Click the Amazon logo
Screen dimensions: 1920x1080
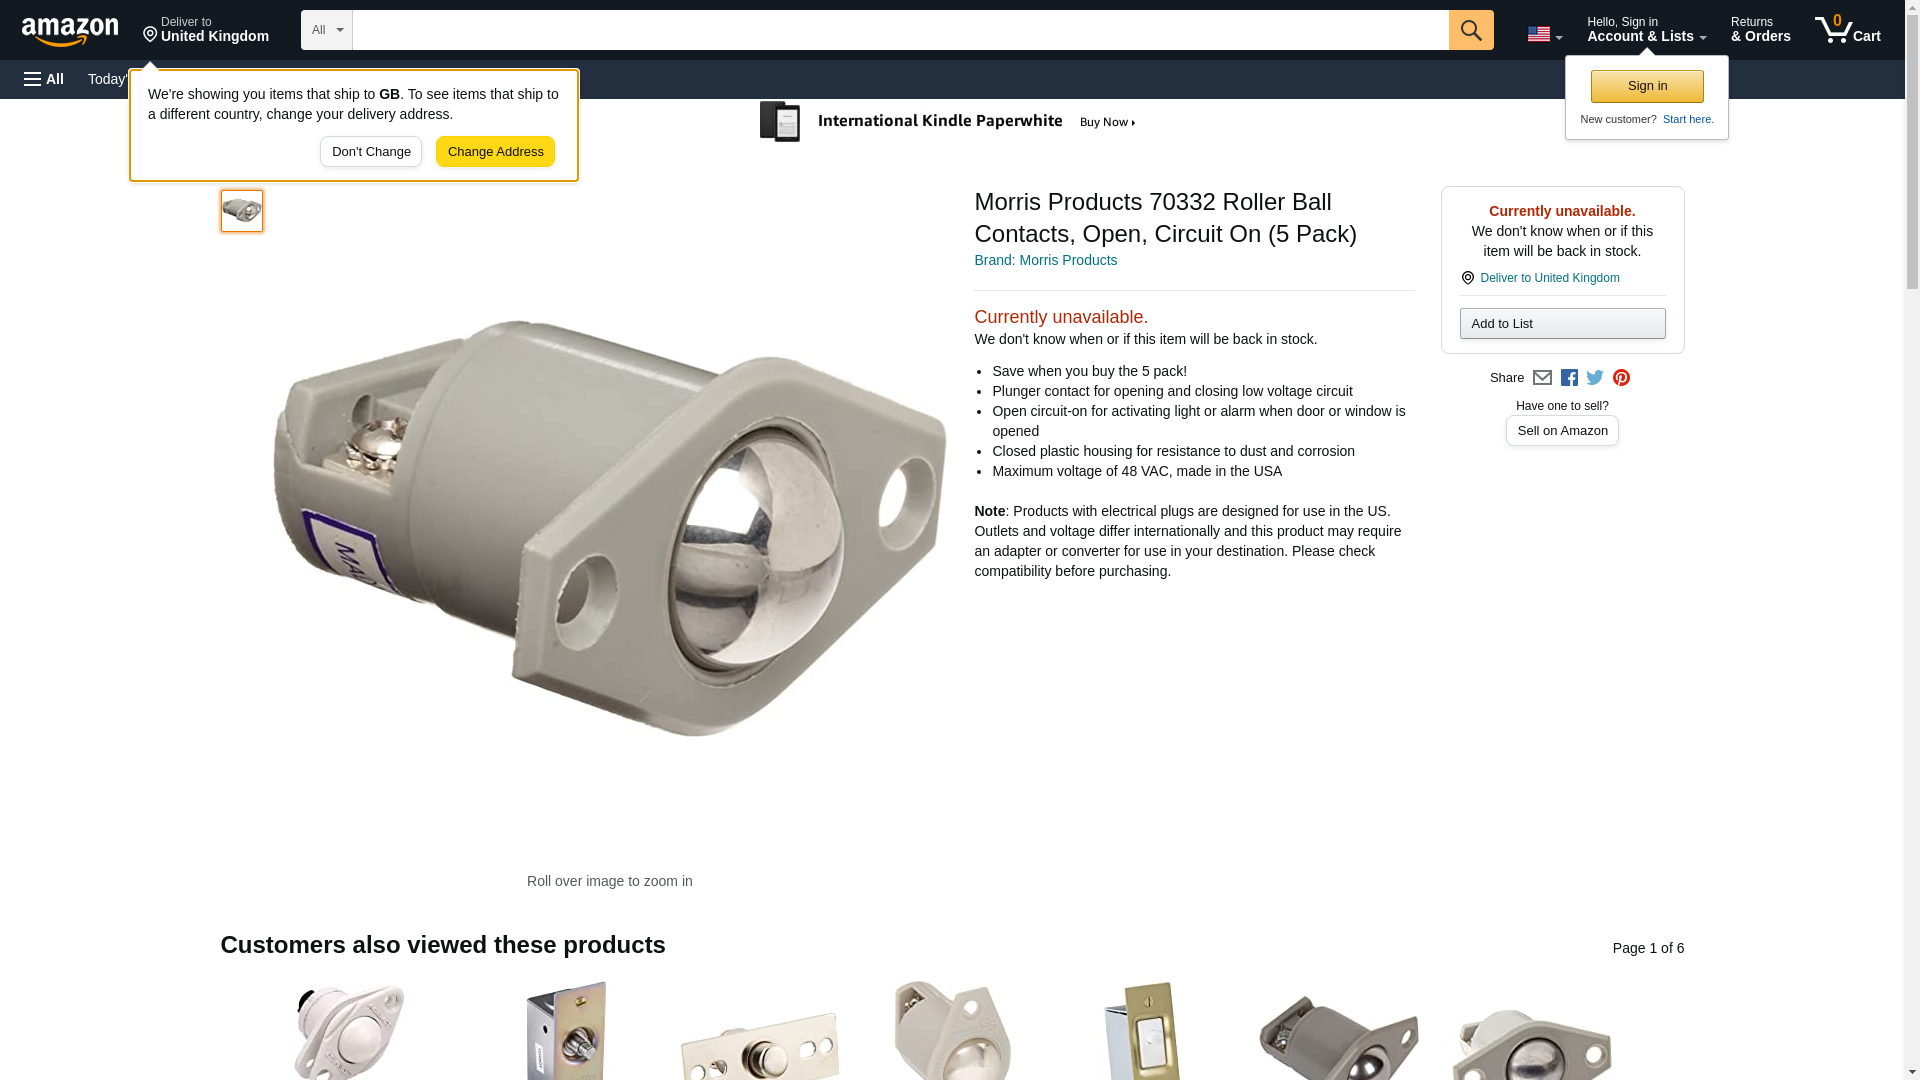70,30
